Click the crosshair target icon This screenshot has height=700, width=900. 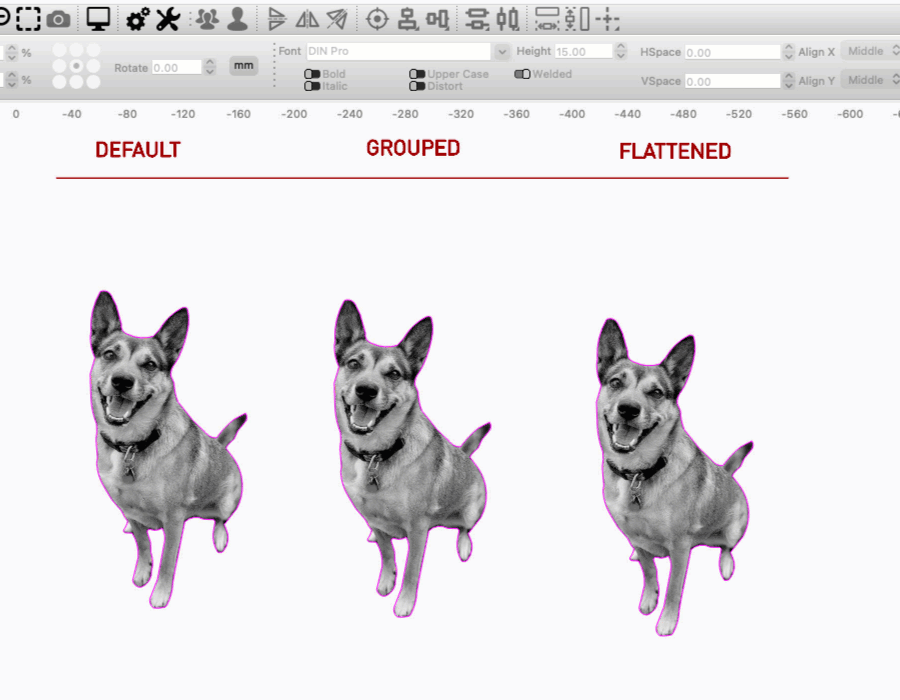pos(377,18)
